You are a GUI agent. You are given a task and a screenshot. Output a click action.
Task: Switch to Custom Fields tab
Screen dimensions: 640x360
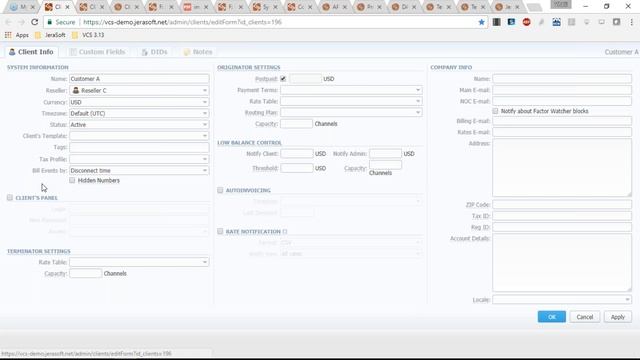[98, 52]
